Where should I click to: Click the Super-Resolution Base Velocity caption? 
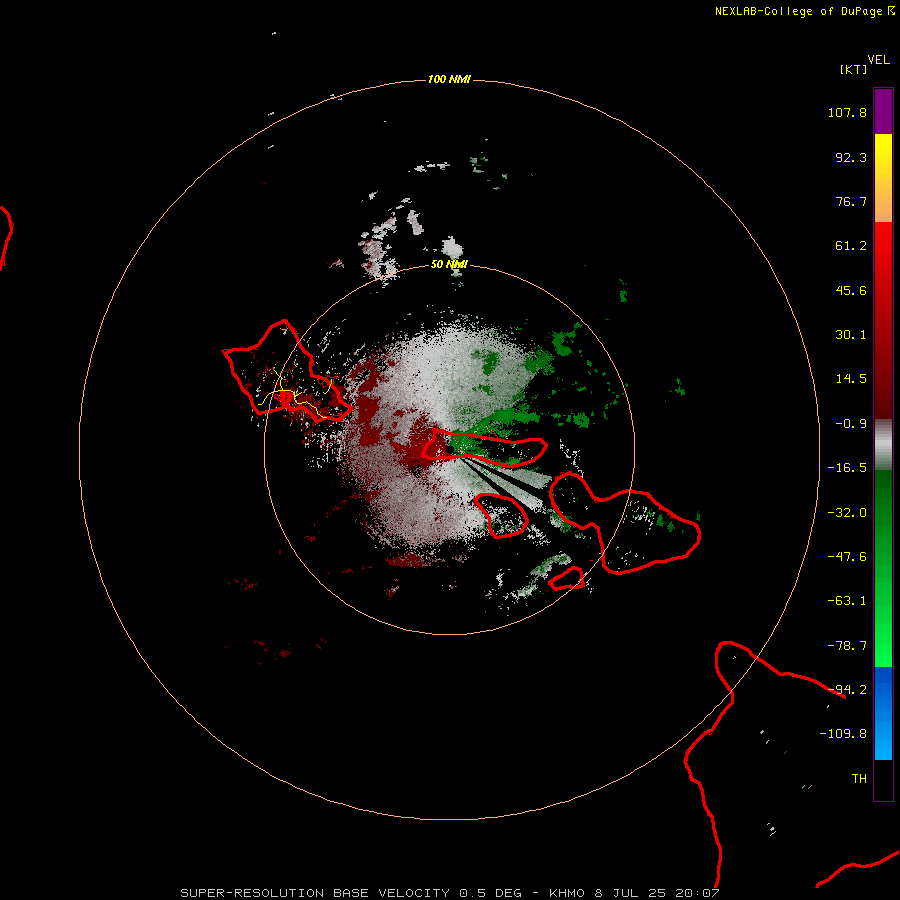[x=450, y=893]
